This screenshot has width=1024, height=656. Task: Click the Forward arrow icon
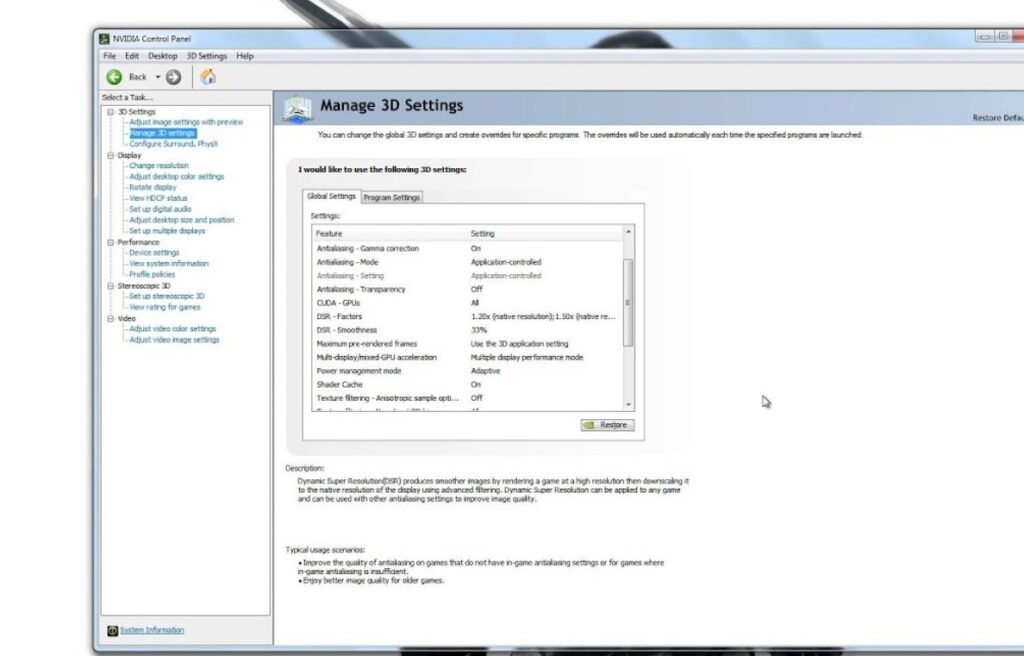173,77
